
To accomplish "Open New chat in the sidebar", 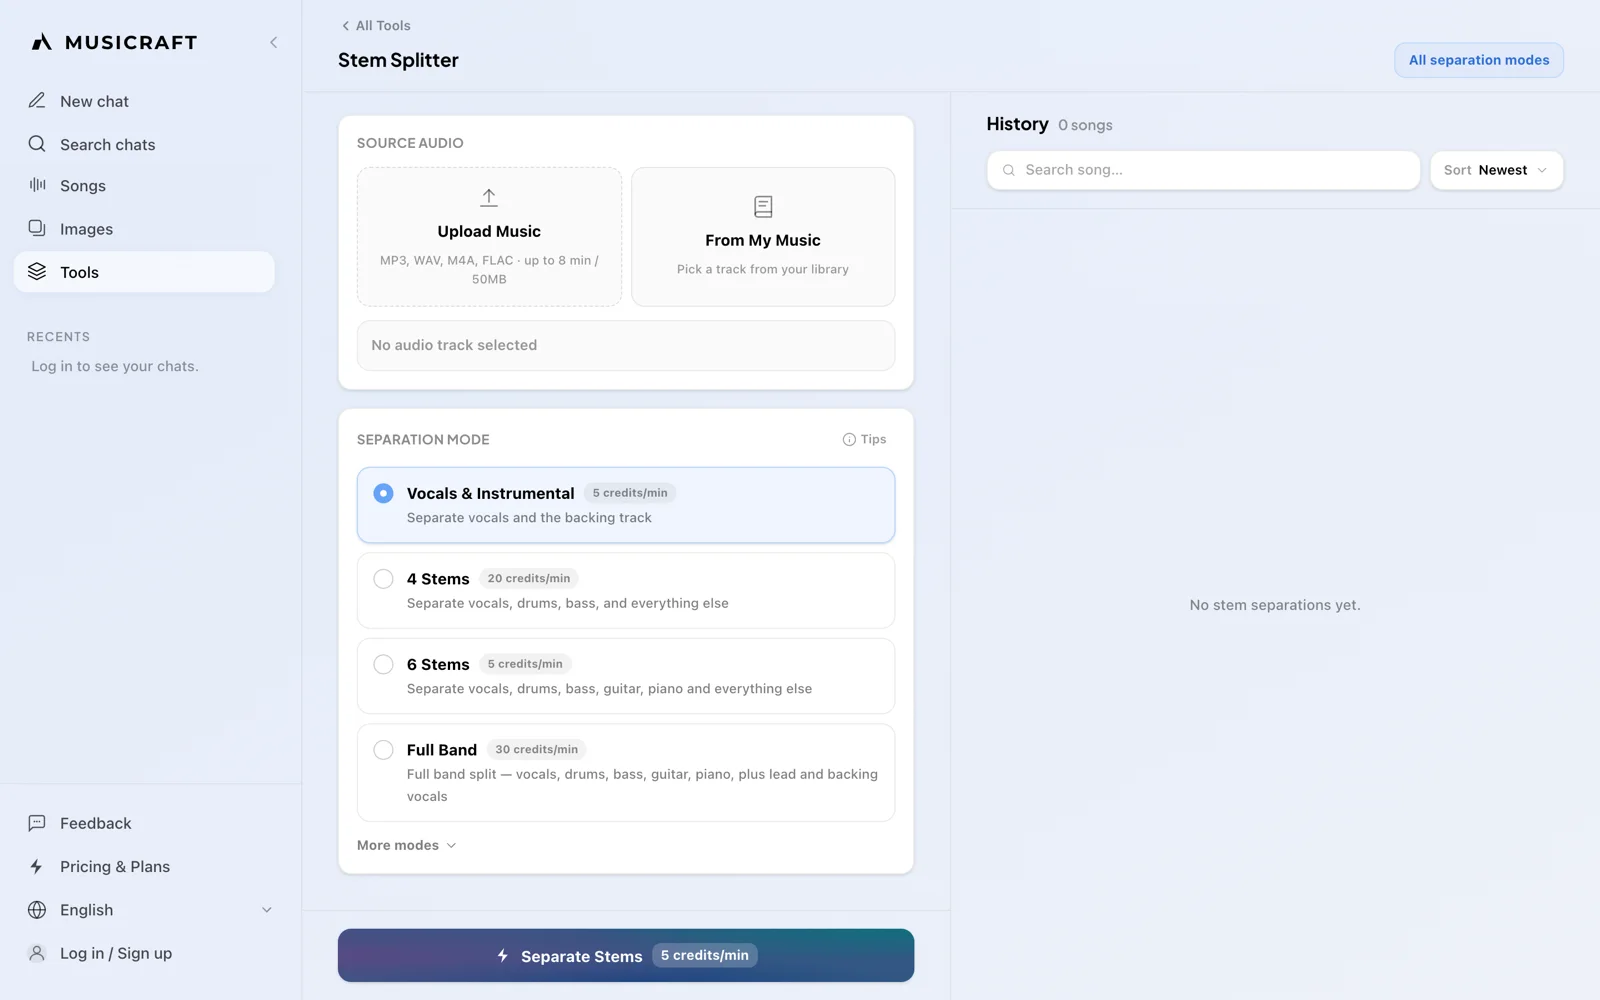I will (144, 101).
